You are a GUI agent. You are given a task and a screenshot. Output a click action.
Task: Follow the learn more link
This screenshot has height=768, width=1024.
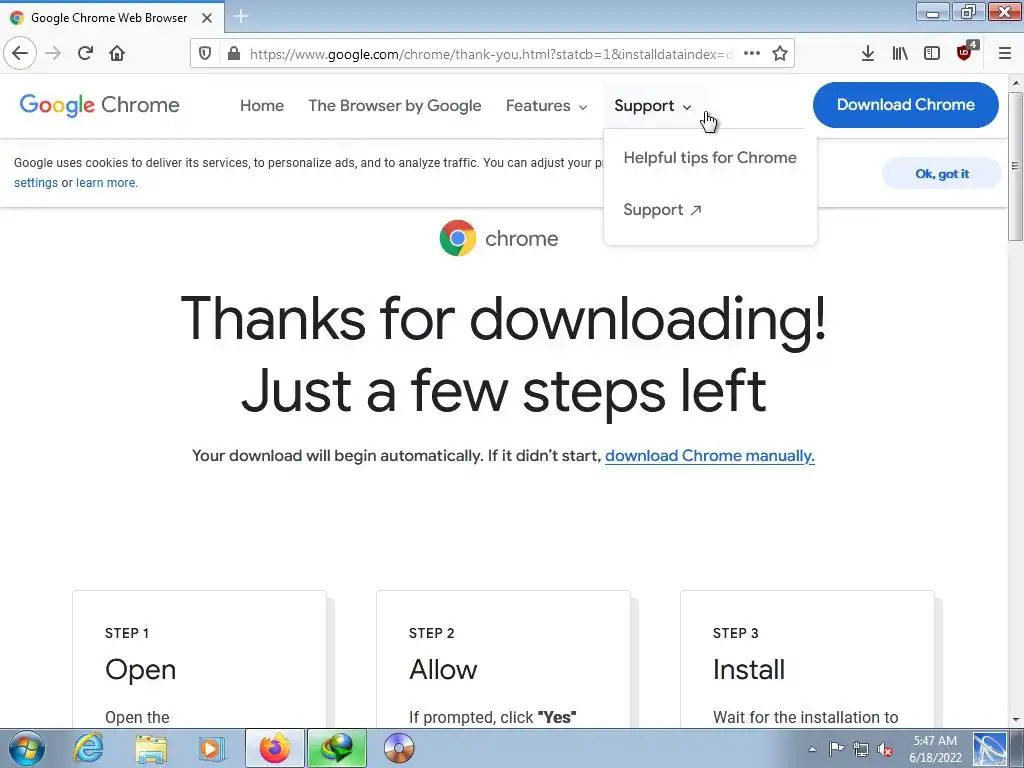[x=106, y=183]
